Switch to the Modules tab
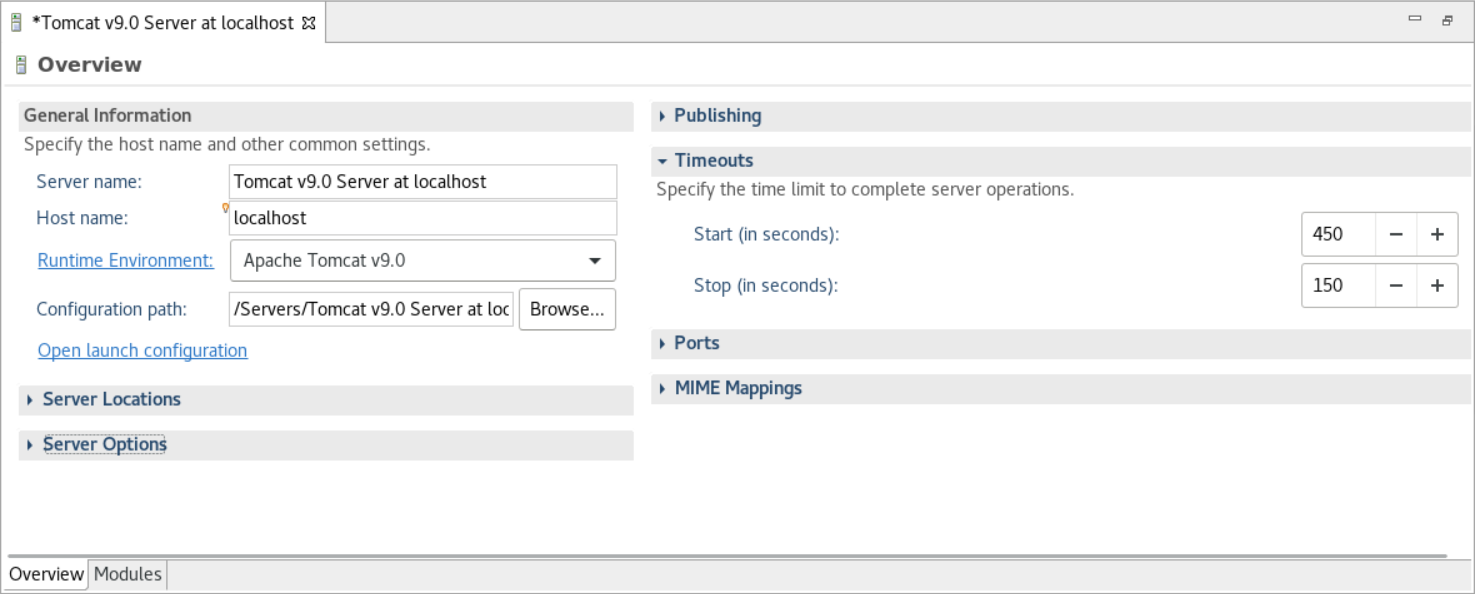Viewport: 1475px width, 594px height. point(127,574)
